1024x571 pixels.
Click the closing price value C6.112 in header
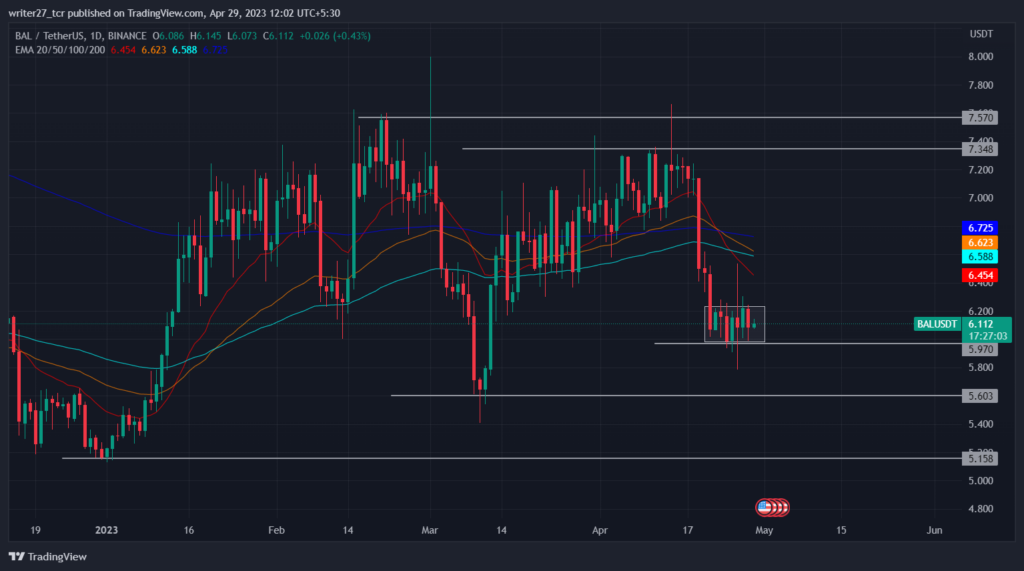(278, 36)
